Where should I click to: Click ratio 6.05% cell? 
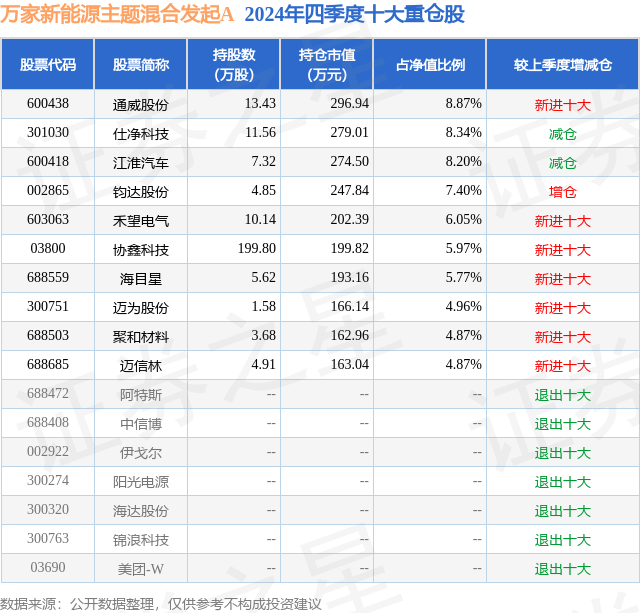point(464,220)
